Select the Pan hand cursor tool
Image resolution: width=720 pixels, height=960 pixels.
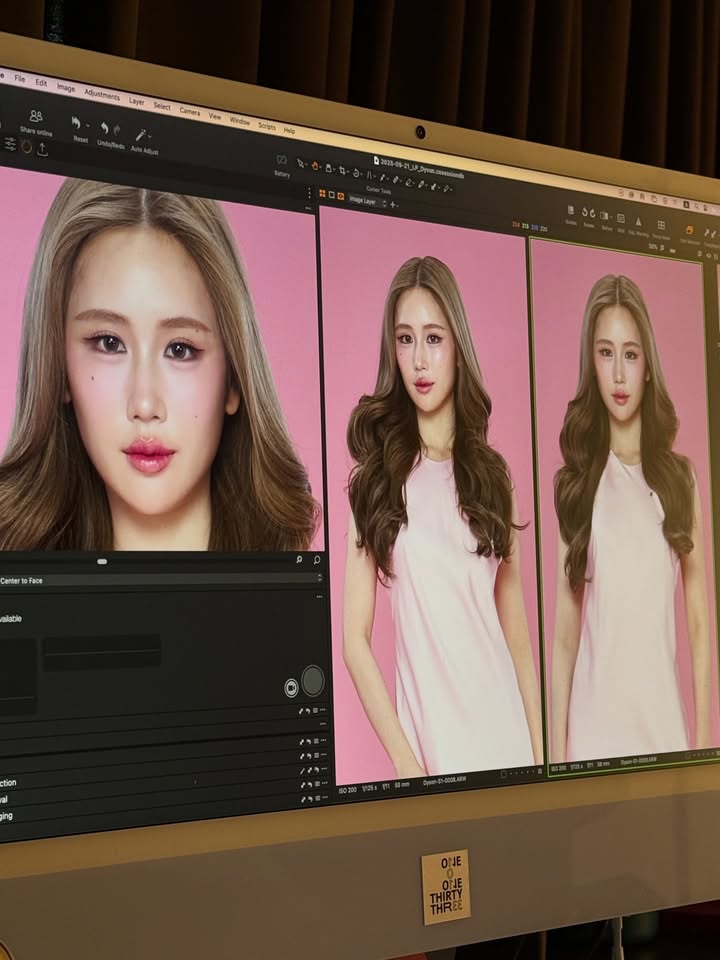click(315, 165)
